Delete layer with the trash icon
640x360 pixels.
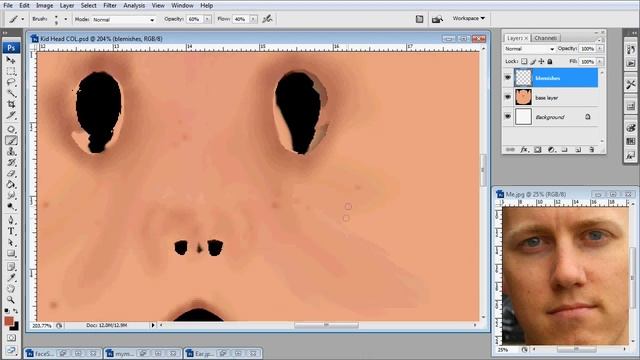pyautogui.click(x=591, y=150)
